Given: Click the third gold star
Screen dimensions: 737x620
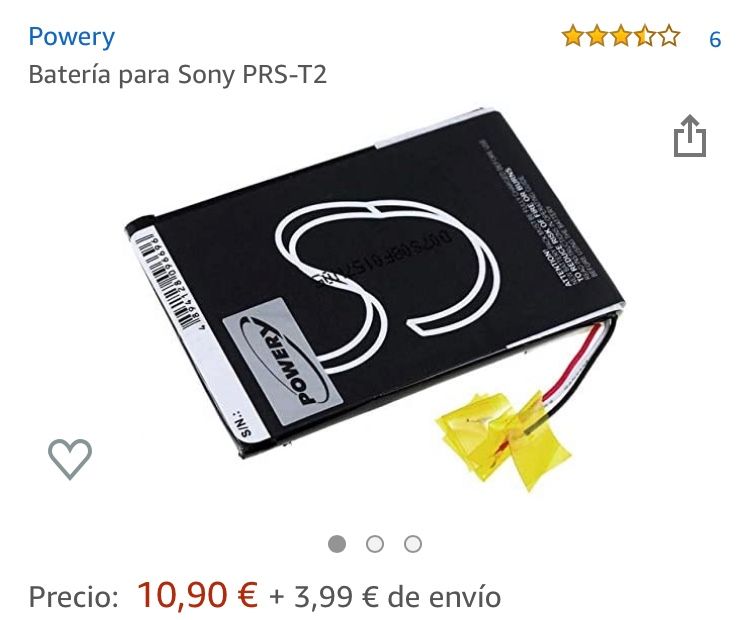Looking at the screenshot, I should coord(621,36).
